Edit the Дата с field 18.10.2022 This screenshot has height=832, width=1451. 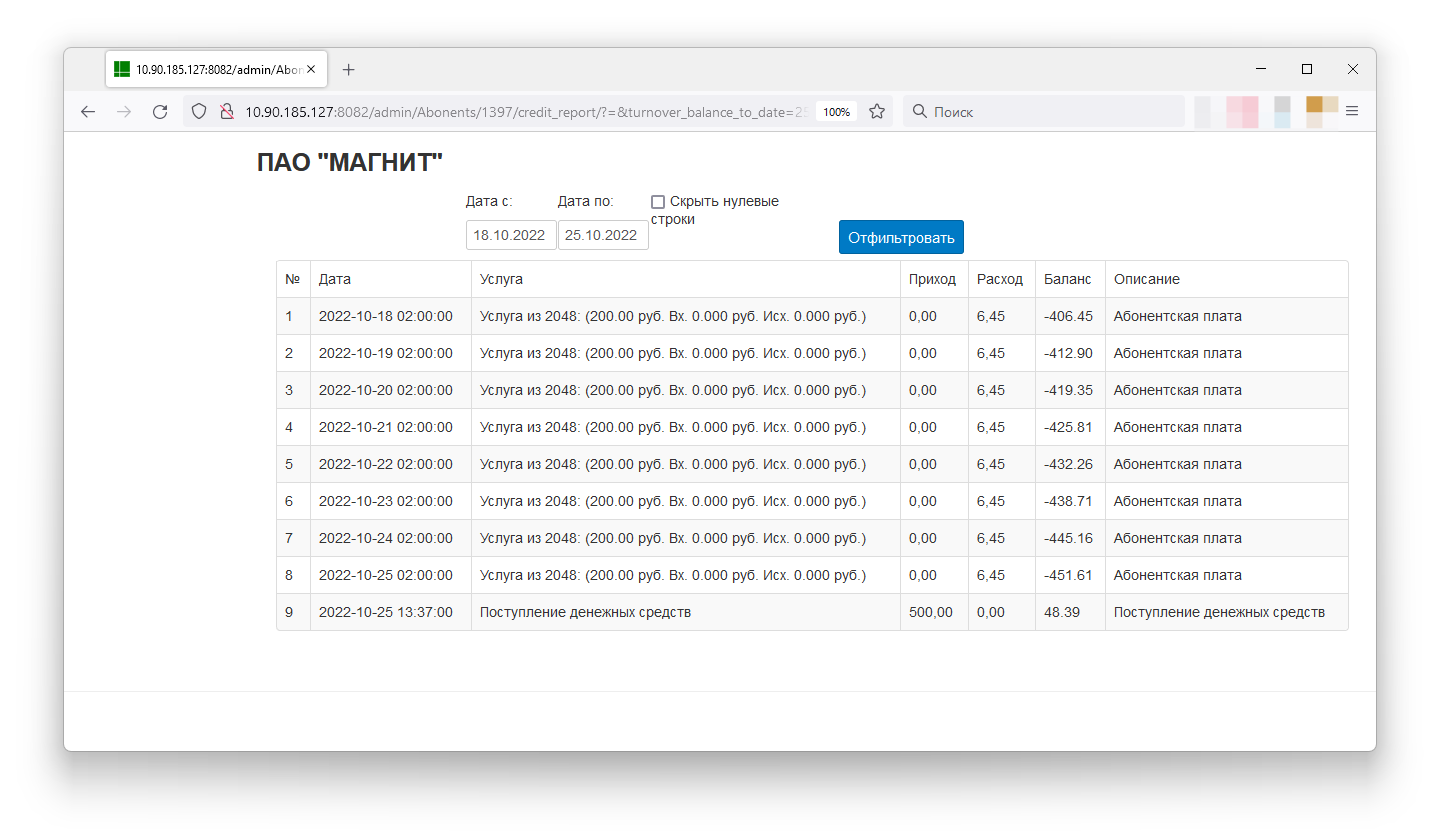[x=511, y=235]
